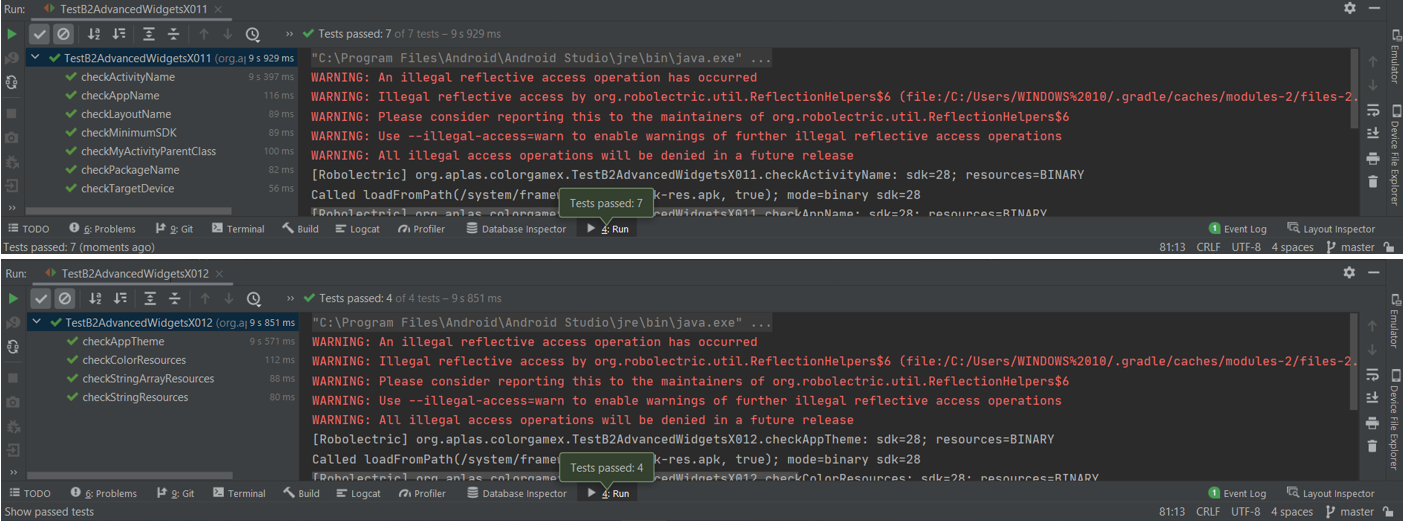
Task: Click trash icon to clear X011 console
Action: (x=1373, y=181)
